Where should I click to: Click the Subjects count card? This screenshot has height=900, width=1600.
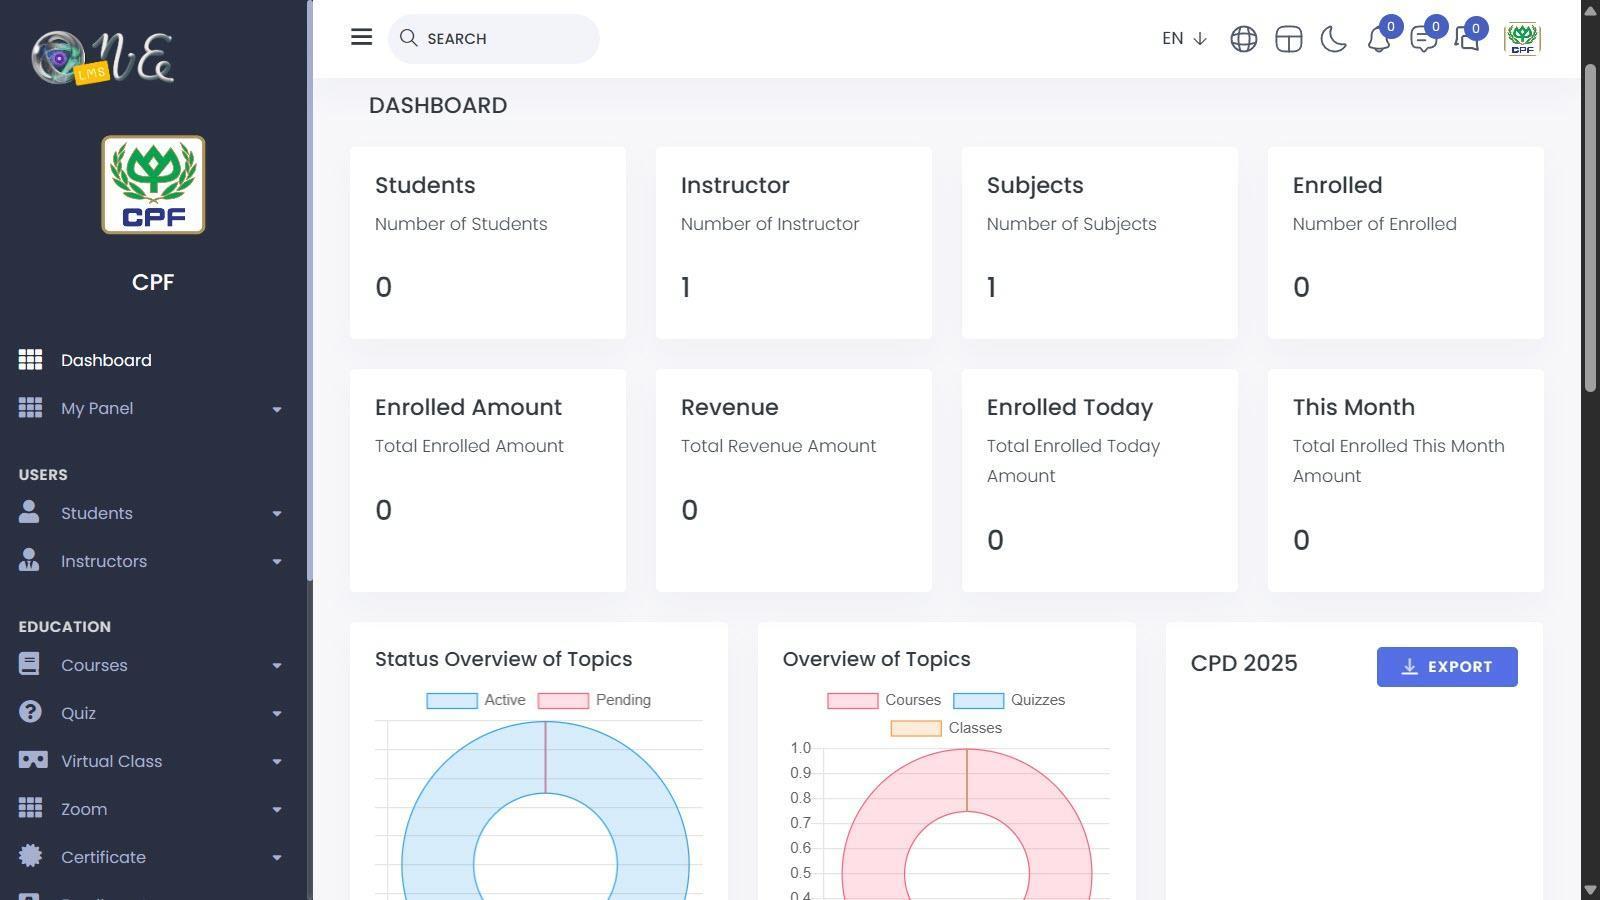[x=1100, y=243]
